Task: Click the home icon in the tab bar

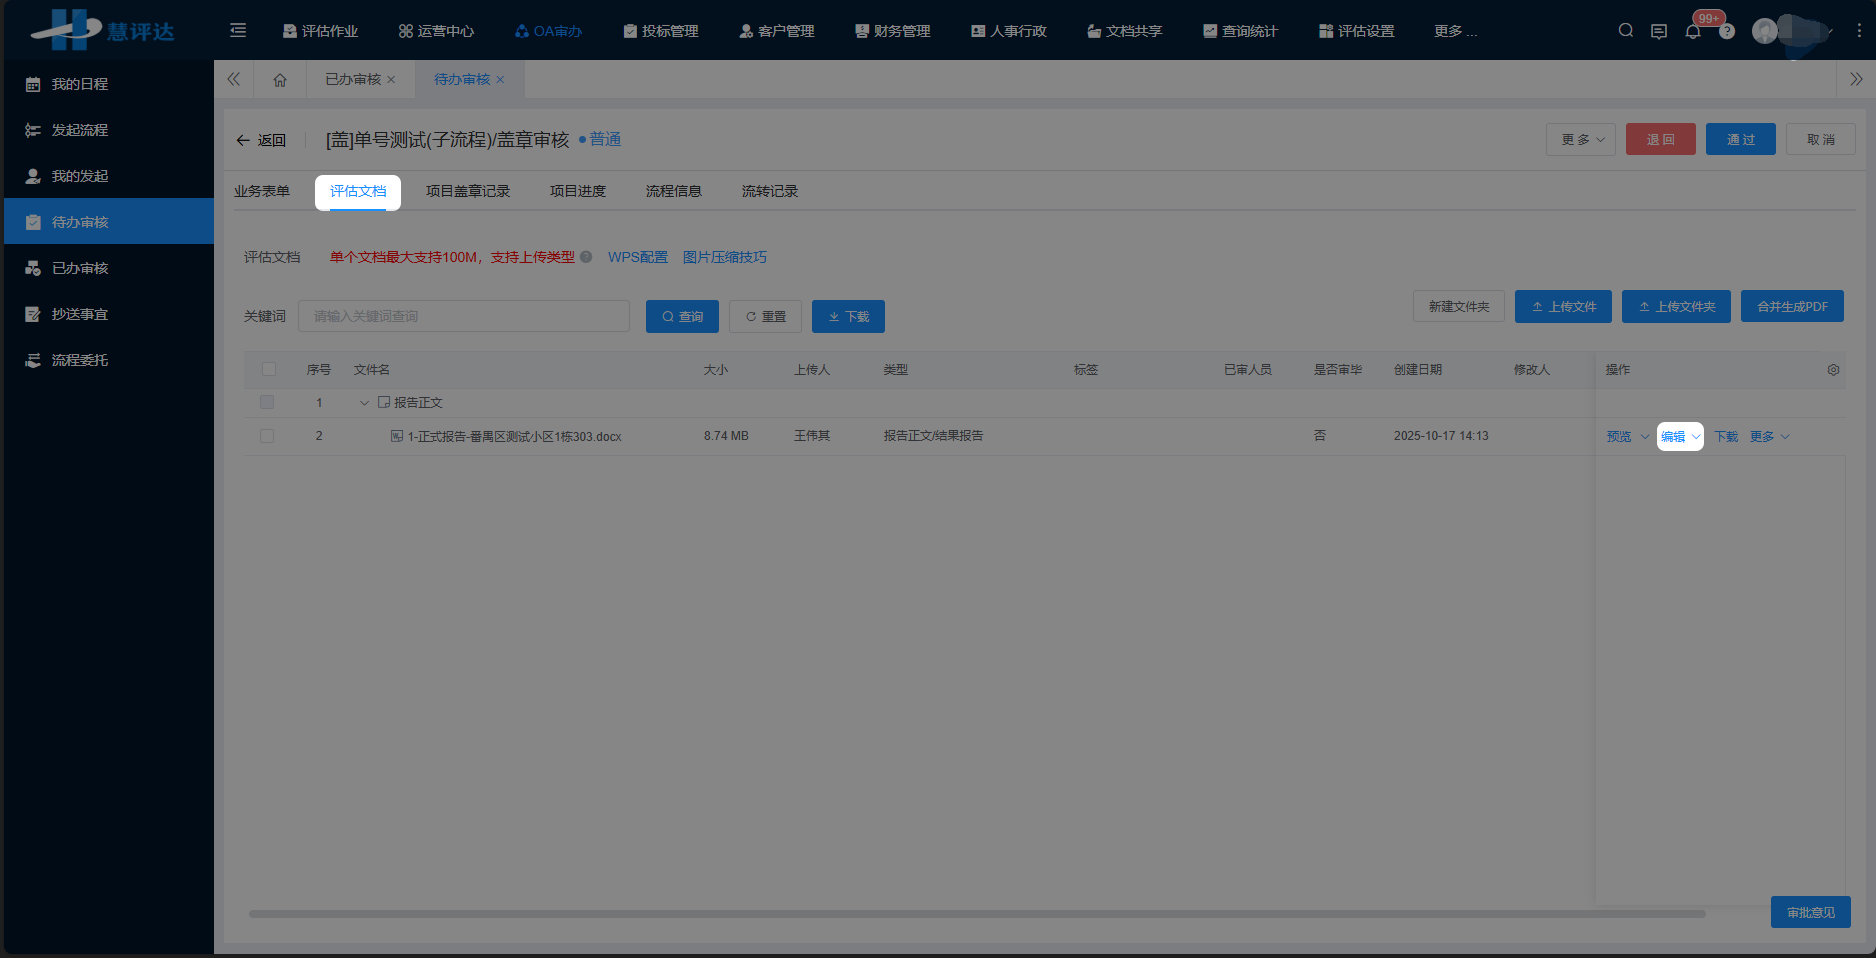Action: [280, 79]
